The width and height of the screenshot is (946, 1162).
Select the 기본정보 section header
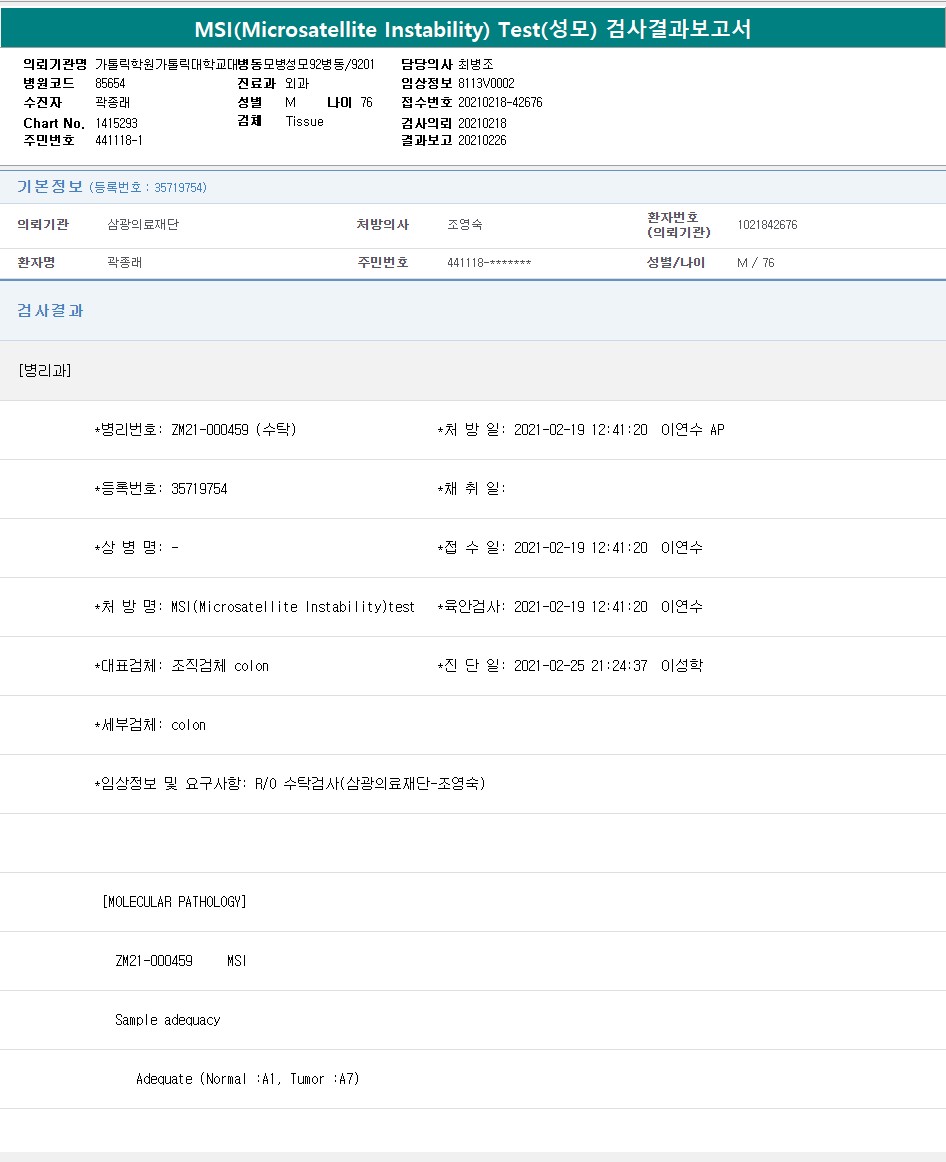[x=50, y=187]
